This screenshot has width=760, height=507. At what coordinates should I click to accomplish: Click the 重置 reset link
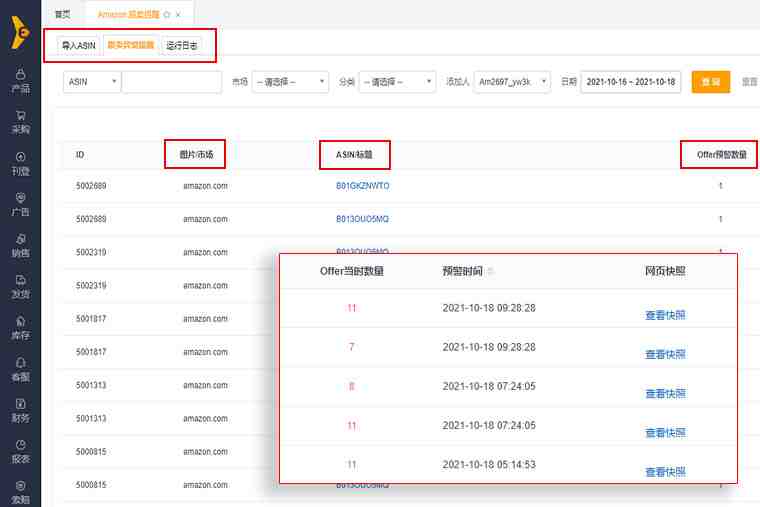(x=749, y=82)
